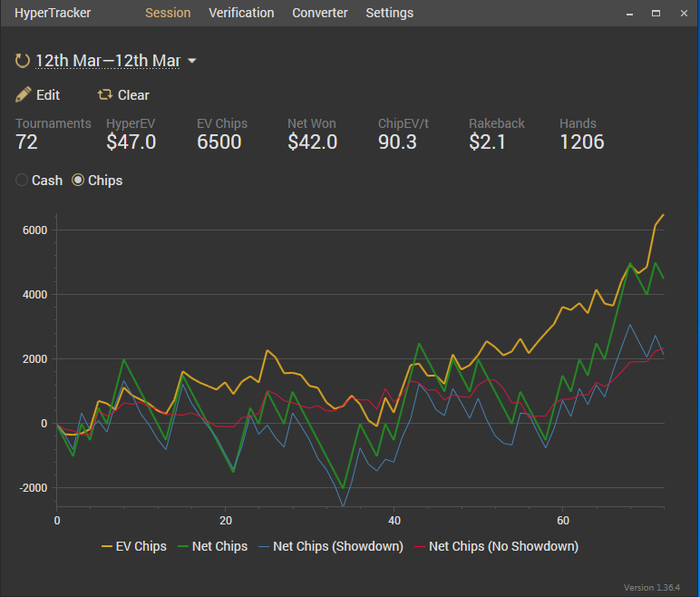
Task: Click the 20 x-axis label
Action: click(225, 521)
